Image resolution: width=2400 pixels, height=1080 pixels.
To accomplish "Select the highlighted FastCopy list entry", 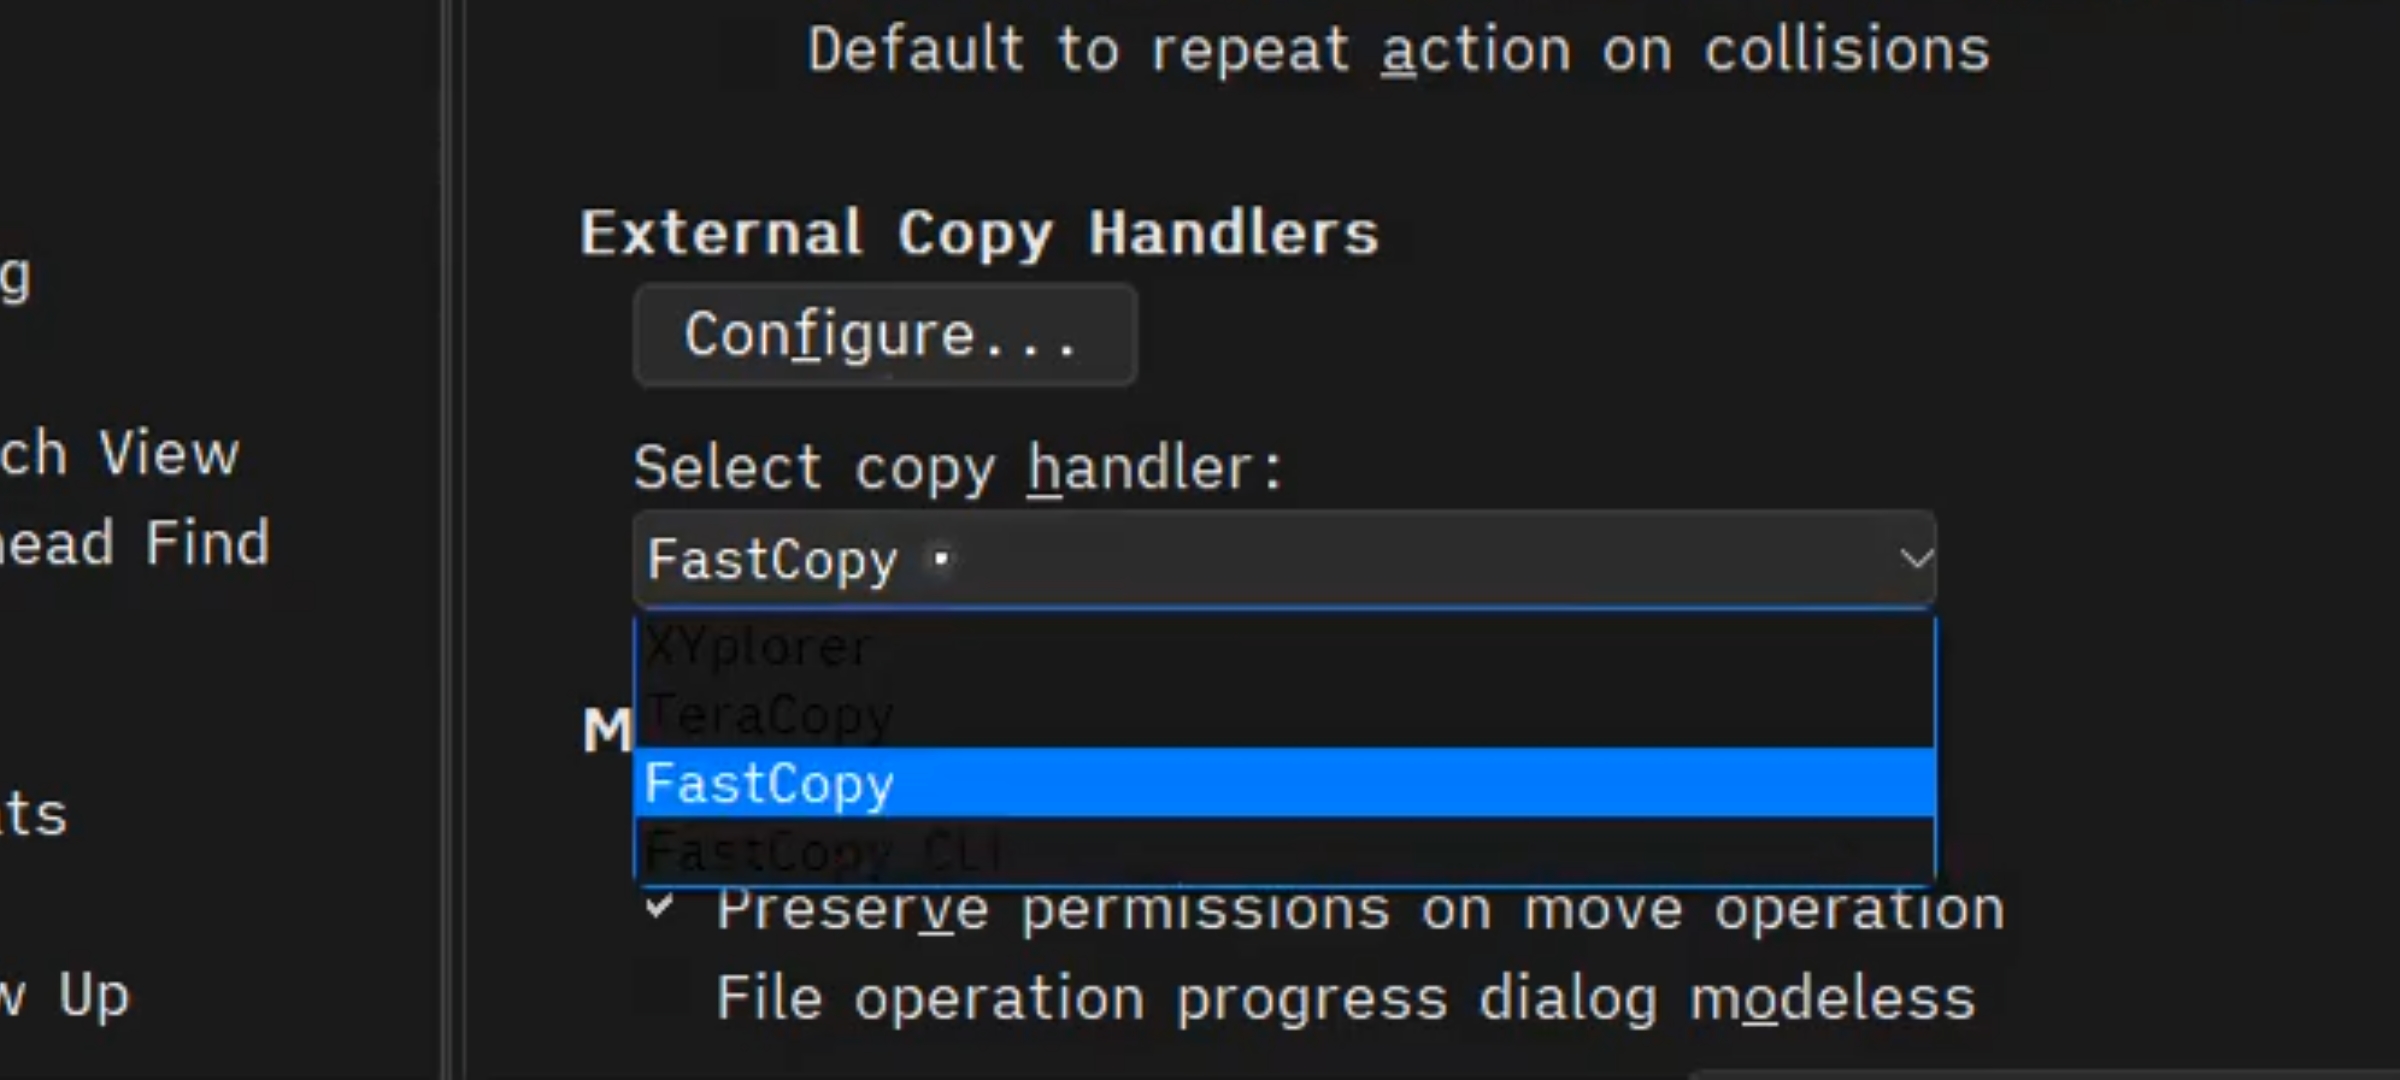I will click(1284, 783).
